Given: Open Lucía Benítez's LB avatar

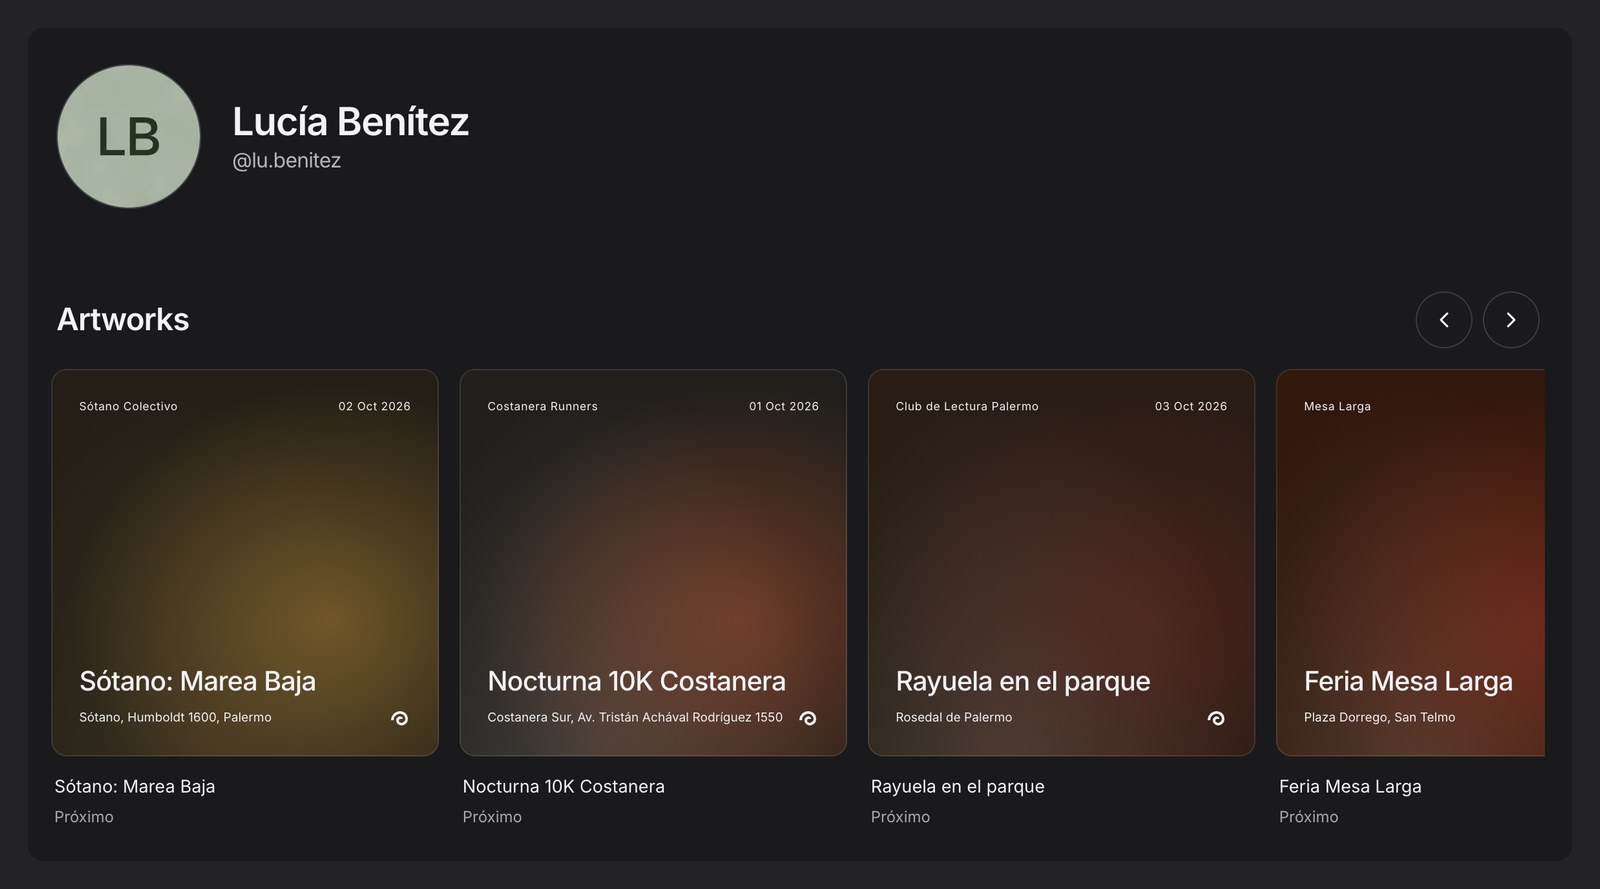Looking at the screenshot, I should point(129,137).
